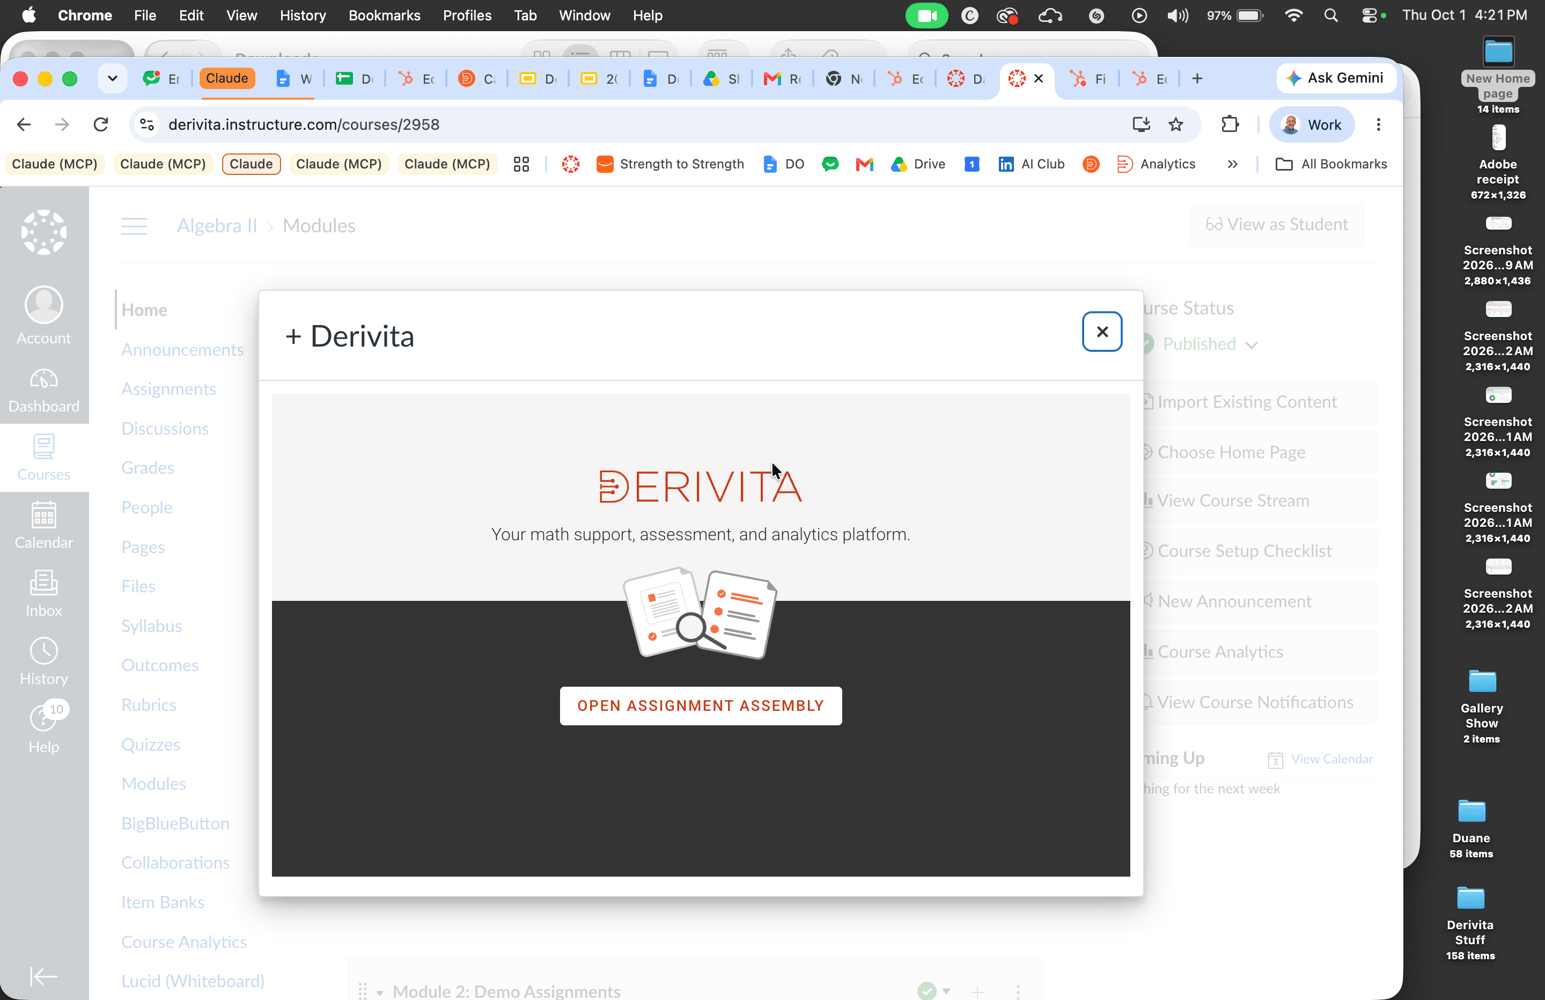
Task: Open Account in Canvas global navigation
Action: pyautogui.click(x=44, y=316)
